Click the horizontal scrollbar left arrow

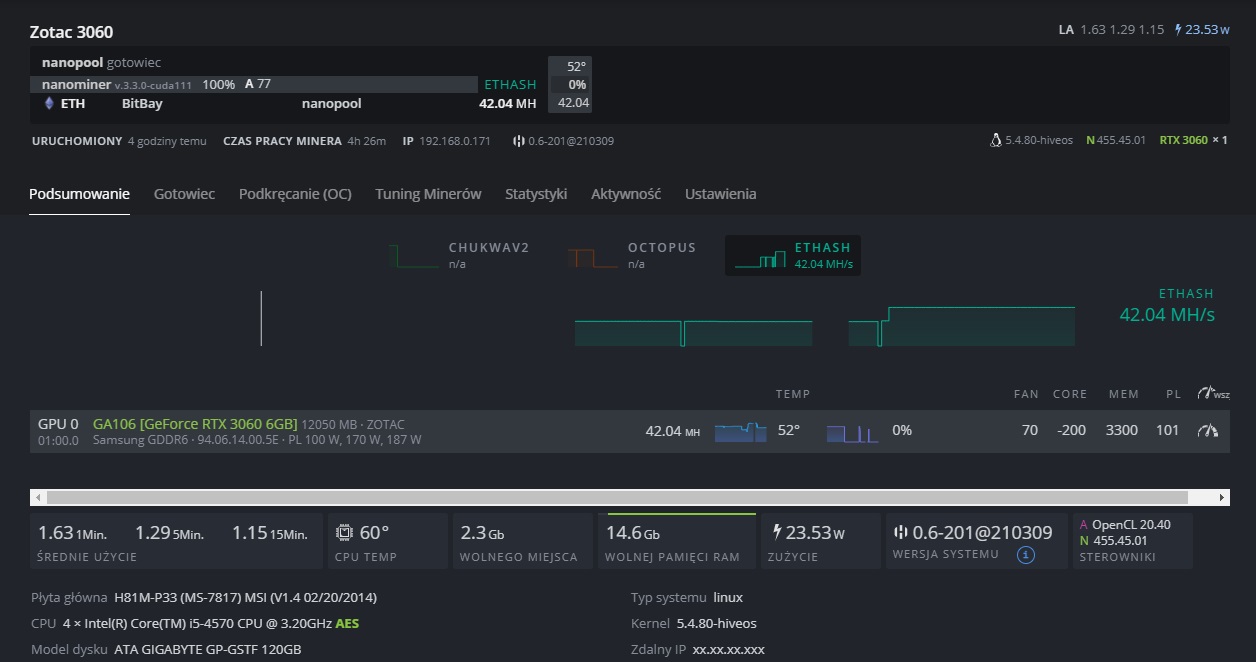[x=38, y=497]
